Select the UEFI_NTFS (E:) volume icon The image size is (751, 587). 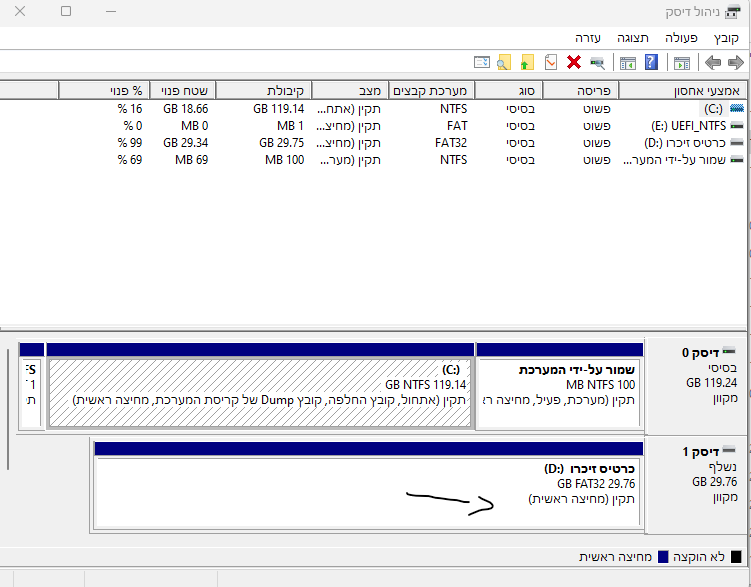coord(737,126)
